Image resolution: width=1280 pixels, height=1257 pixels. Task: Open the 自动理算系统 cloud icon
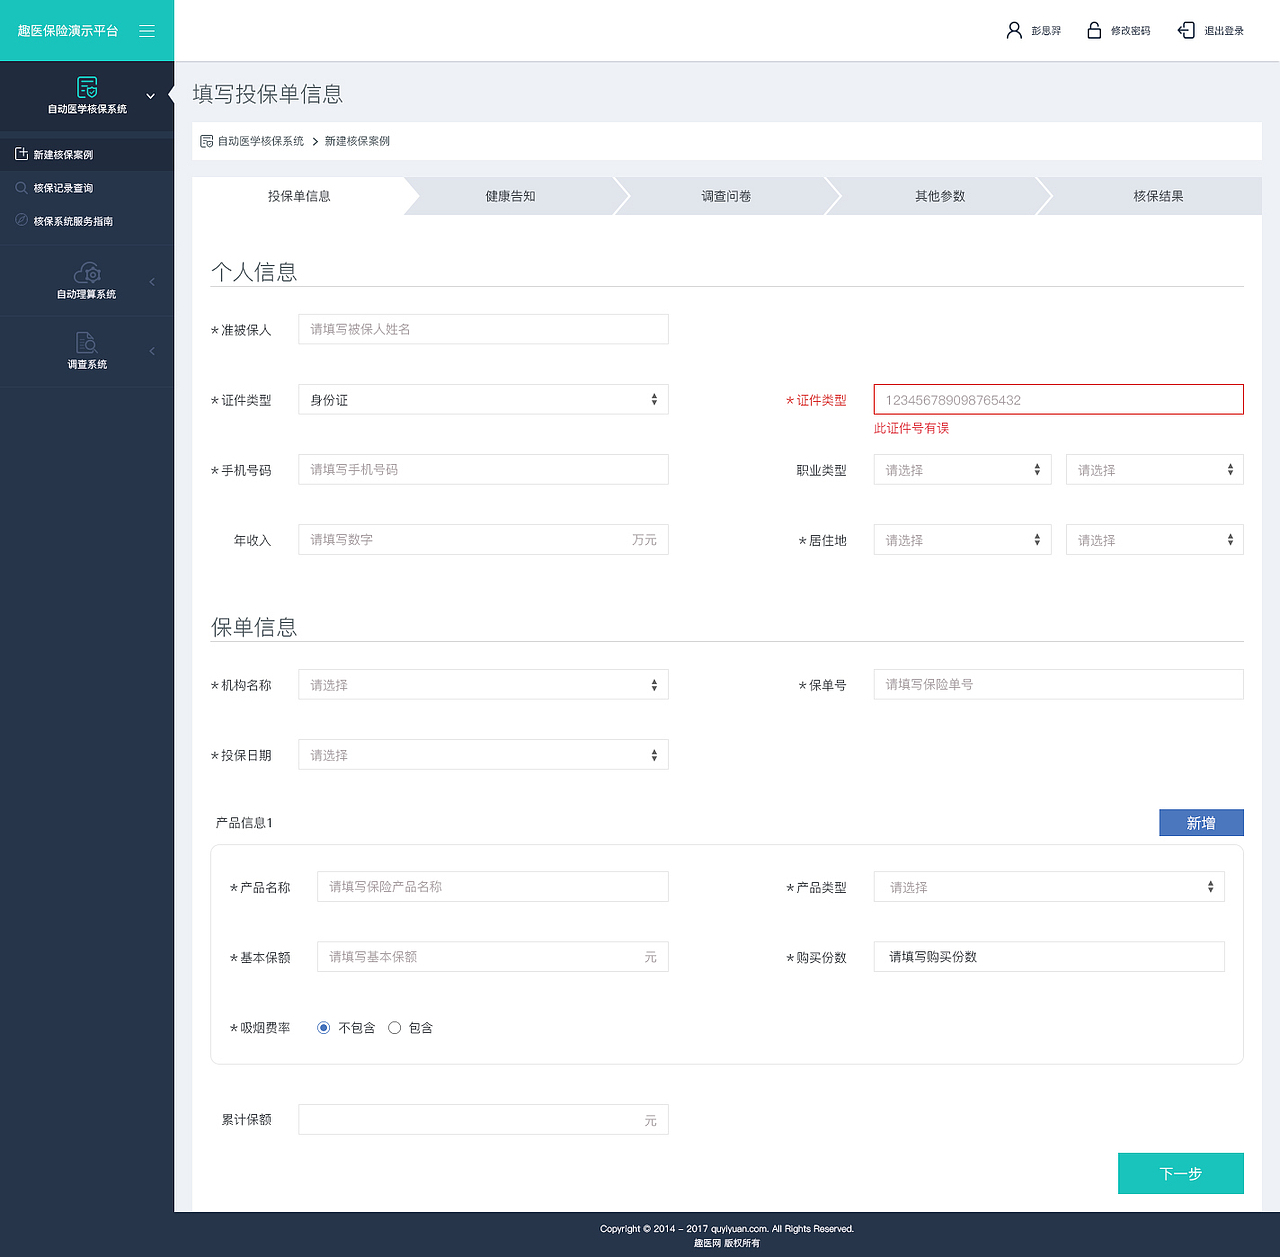pyautogui.click(x=87, y=273)
